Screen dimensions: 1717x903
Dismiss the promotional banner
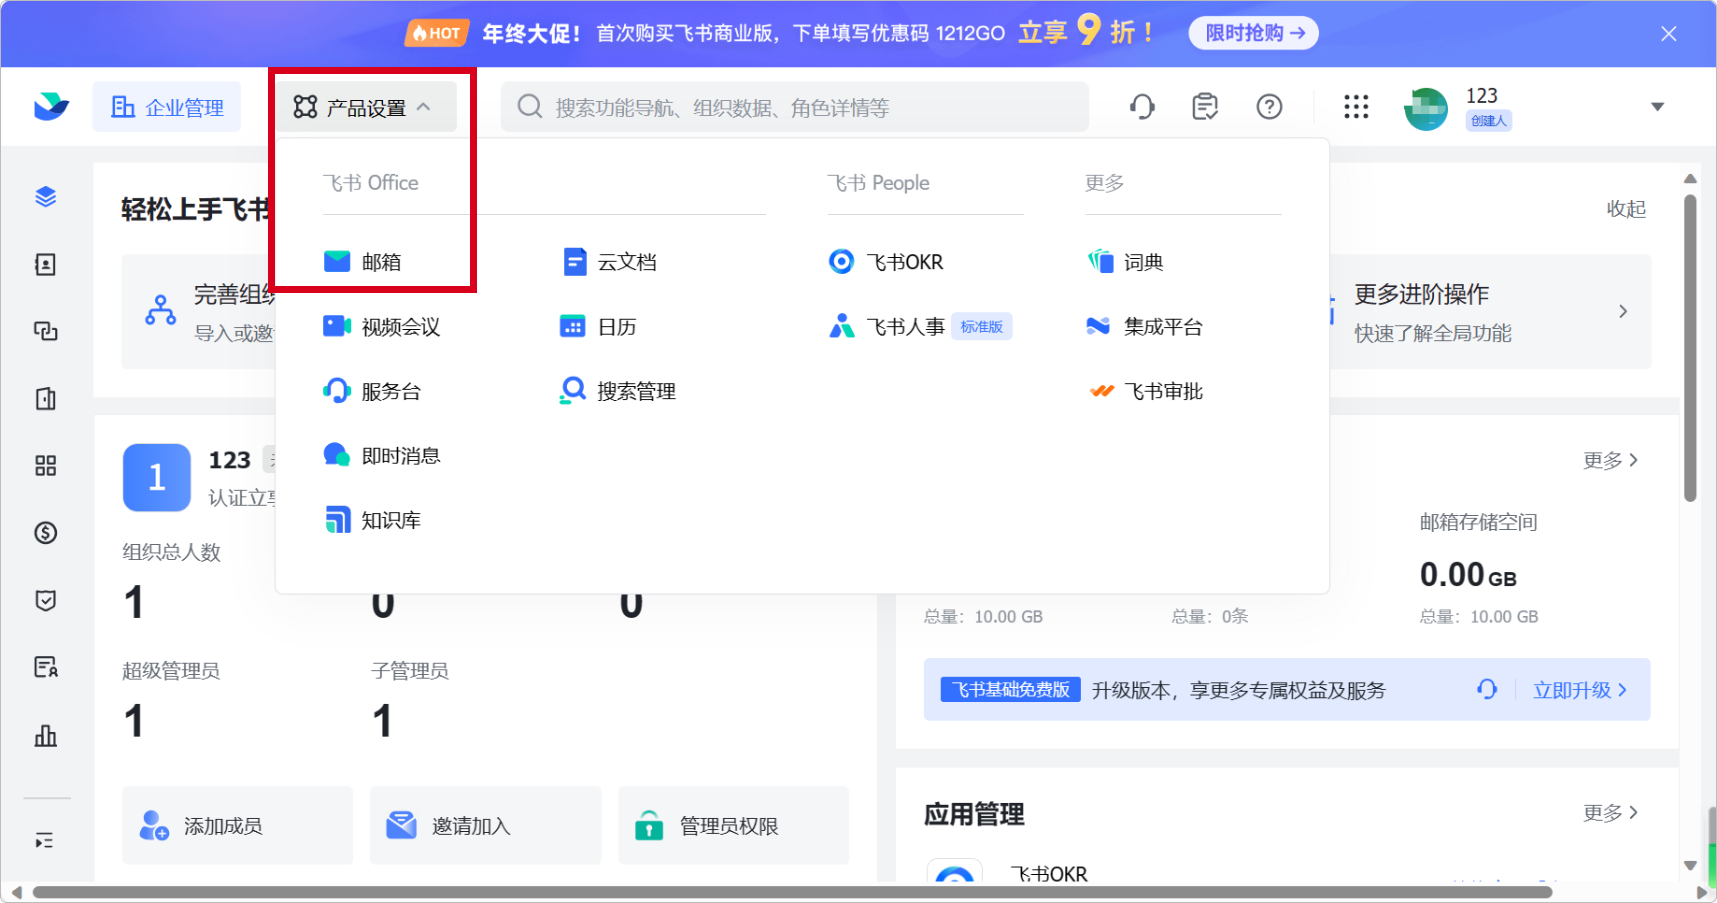(x=1668, y=34)
